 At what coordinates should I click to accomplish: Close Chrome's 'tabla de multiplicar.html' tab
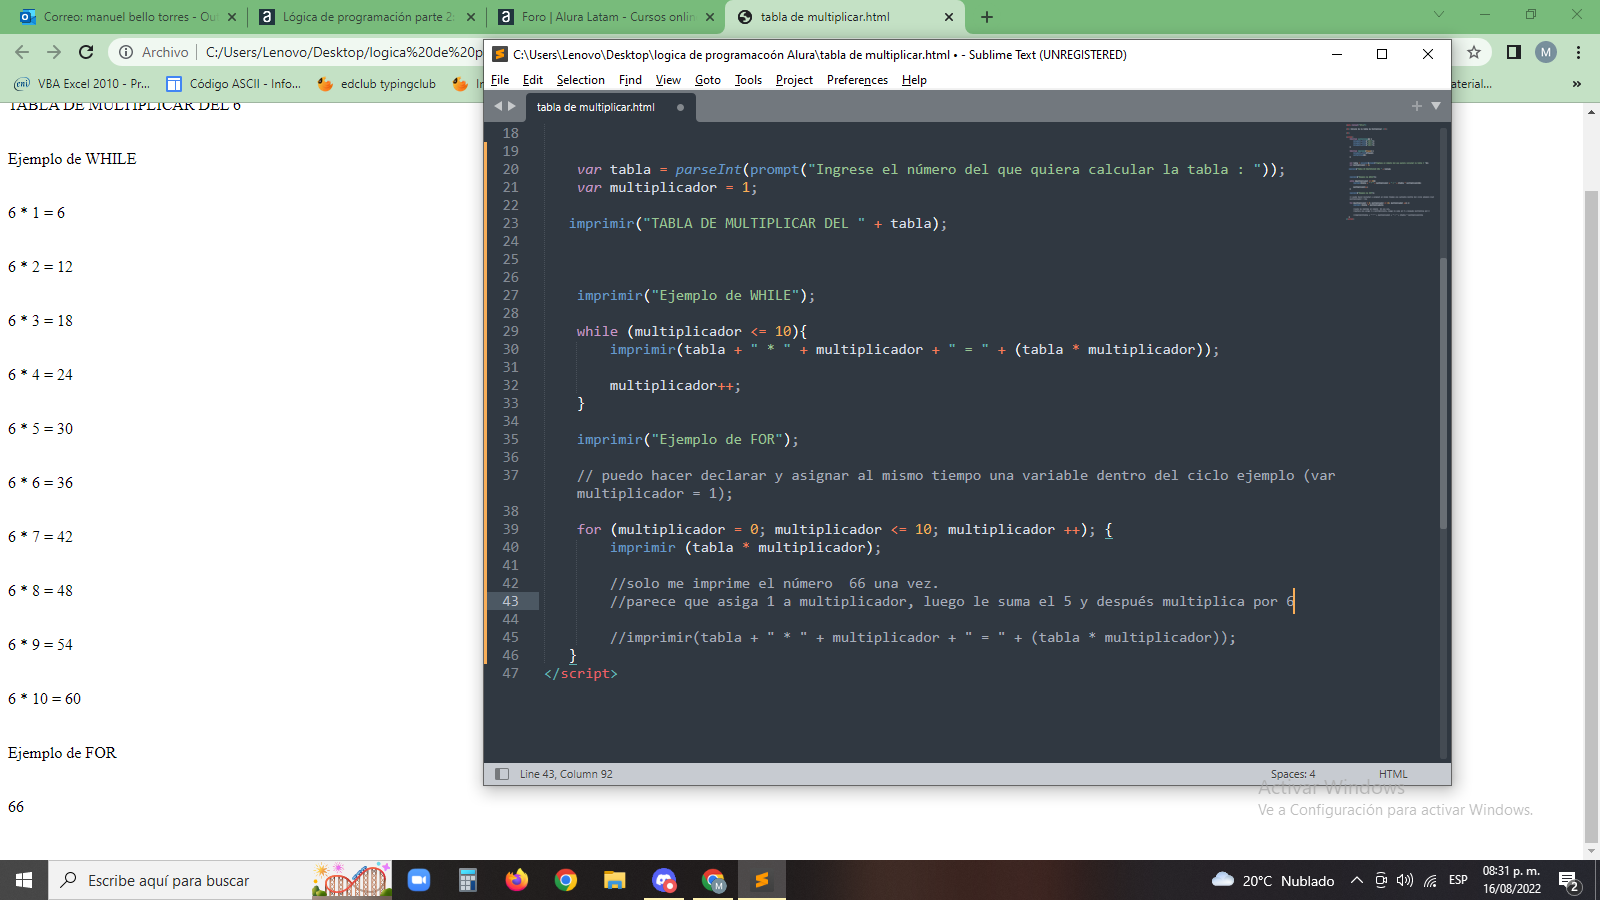pyautogui.click(x=949, y=17)
